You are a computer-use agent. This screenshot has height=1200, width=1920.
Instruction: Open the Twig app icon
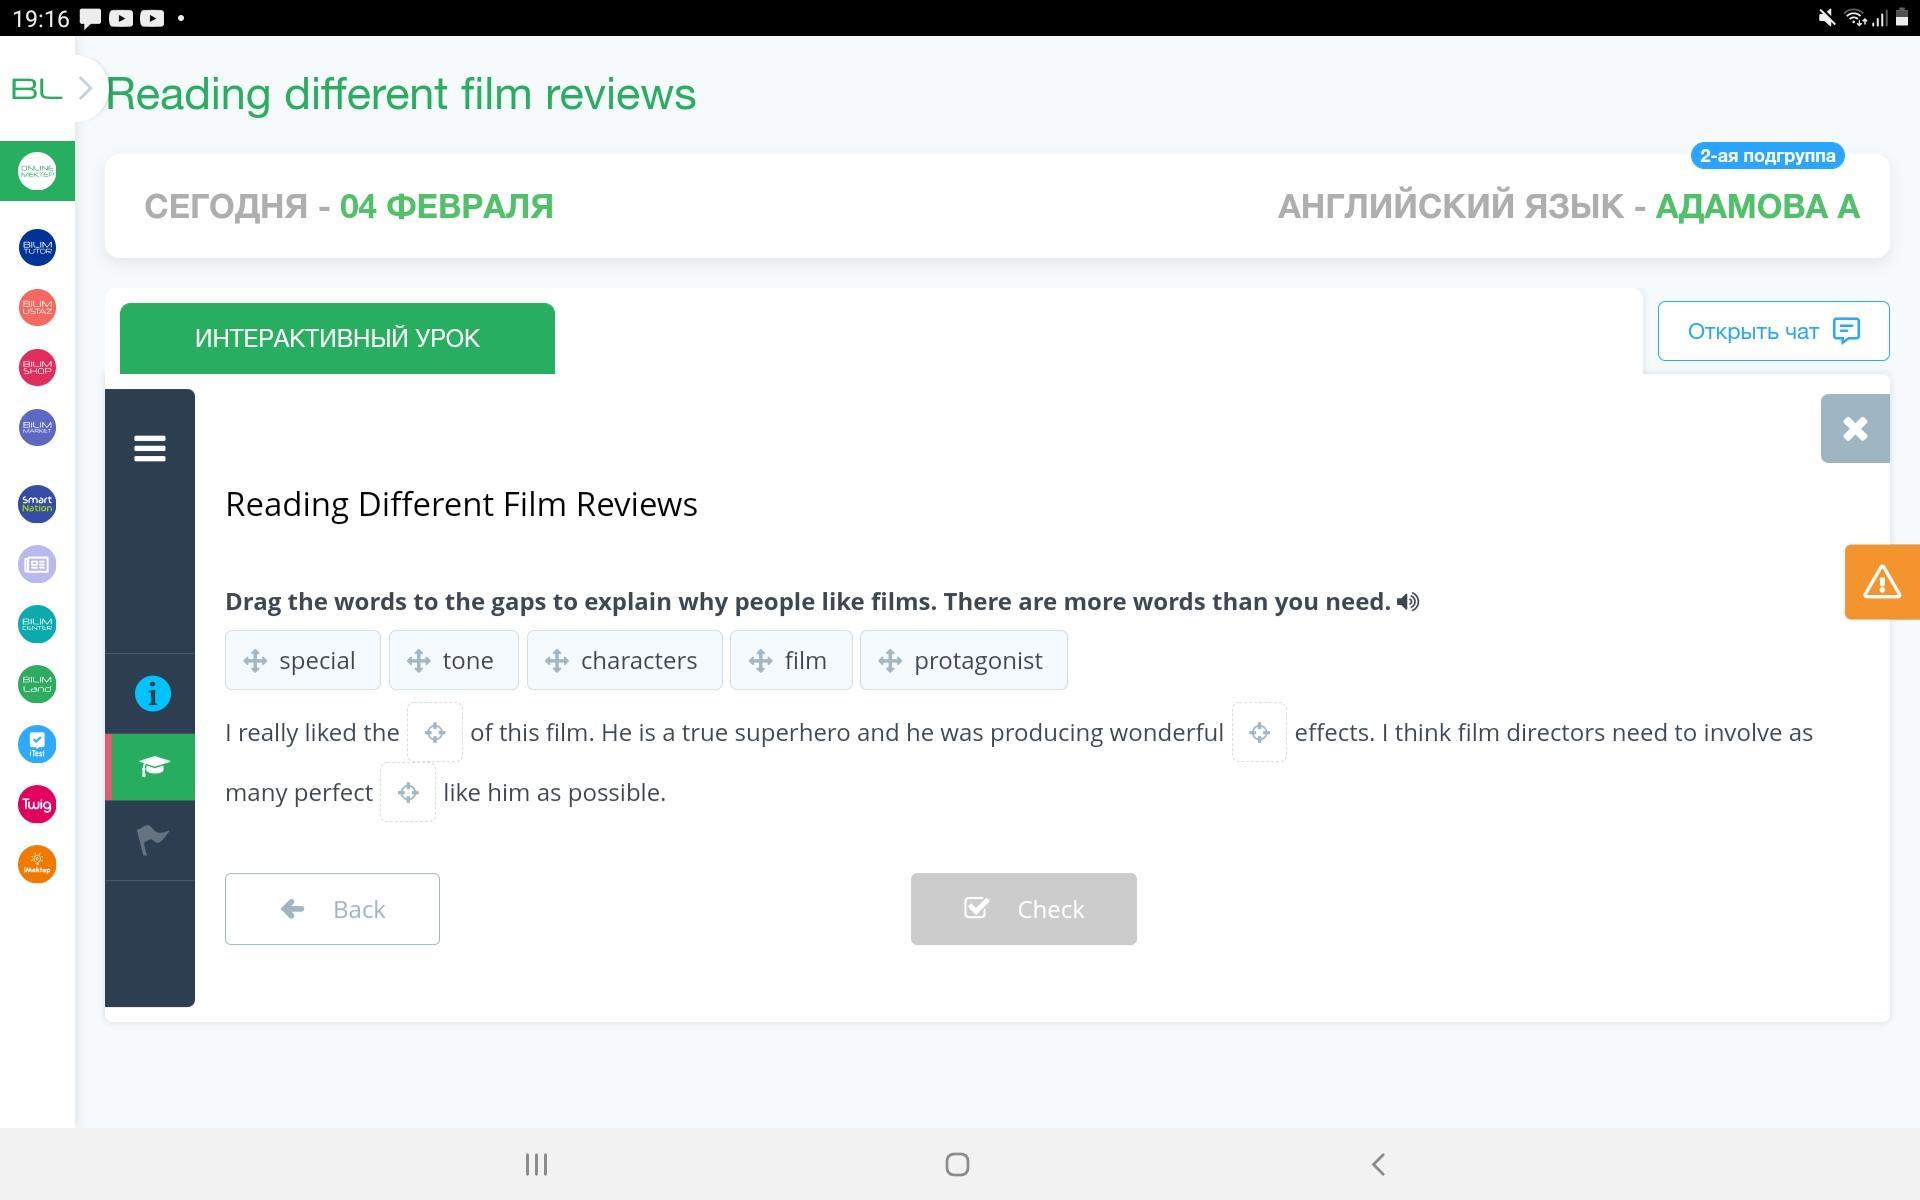tap(37, 805)
